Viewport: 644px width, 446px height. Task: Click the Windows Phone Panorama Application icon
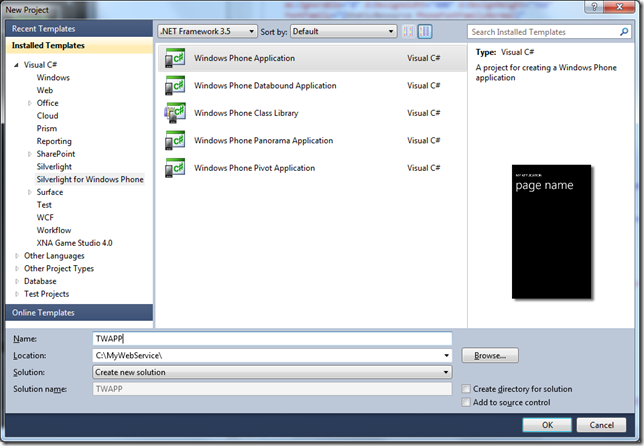point(175,140)
